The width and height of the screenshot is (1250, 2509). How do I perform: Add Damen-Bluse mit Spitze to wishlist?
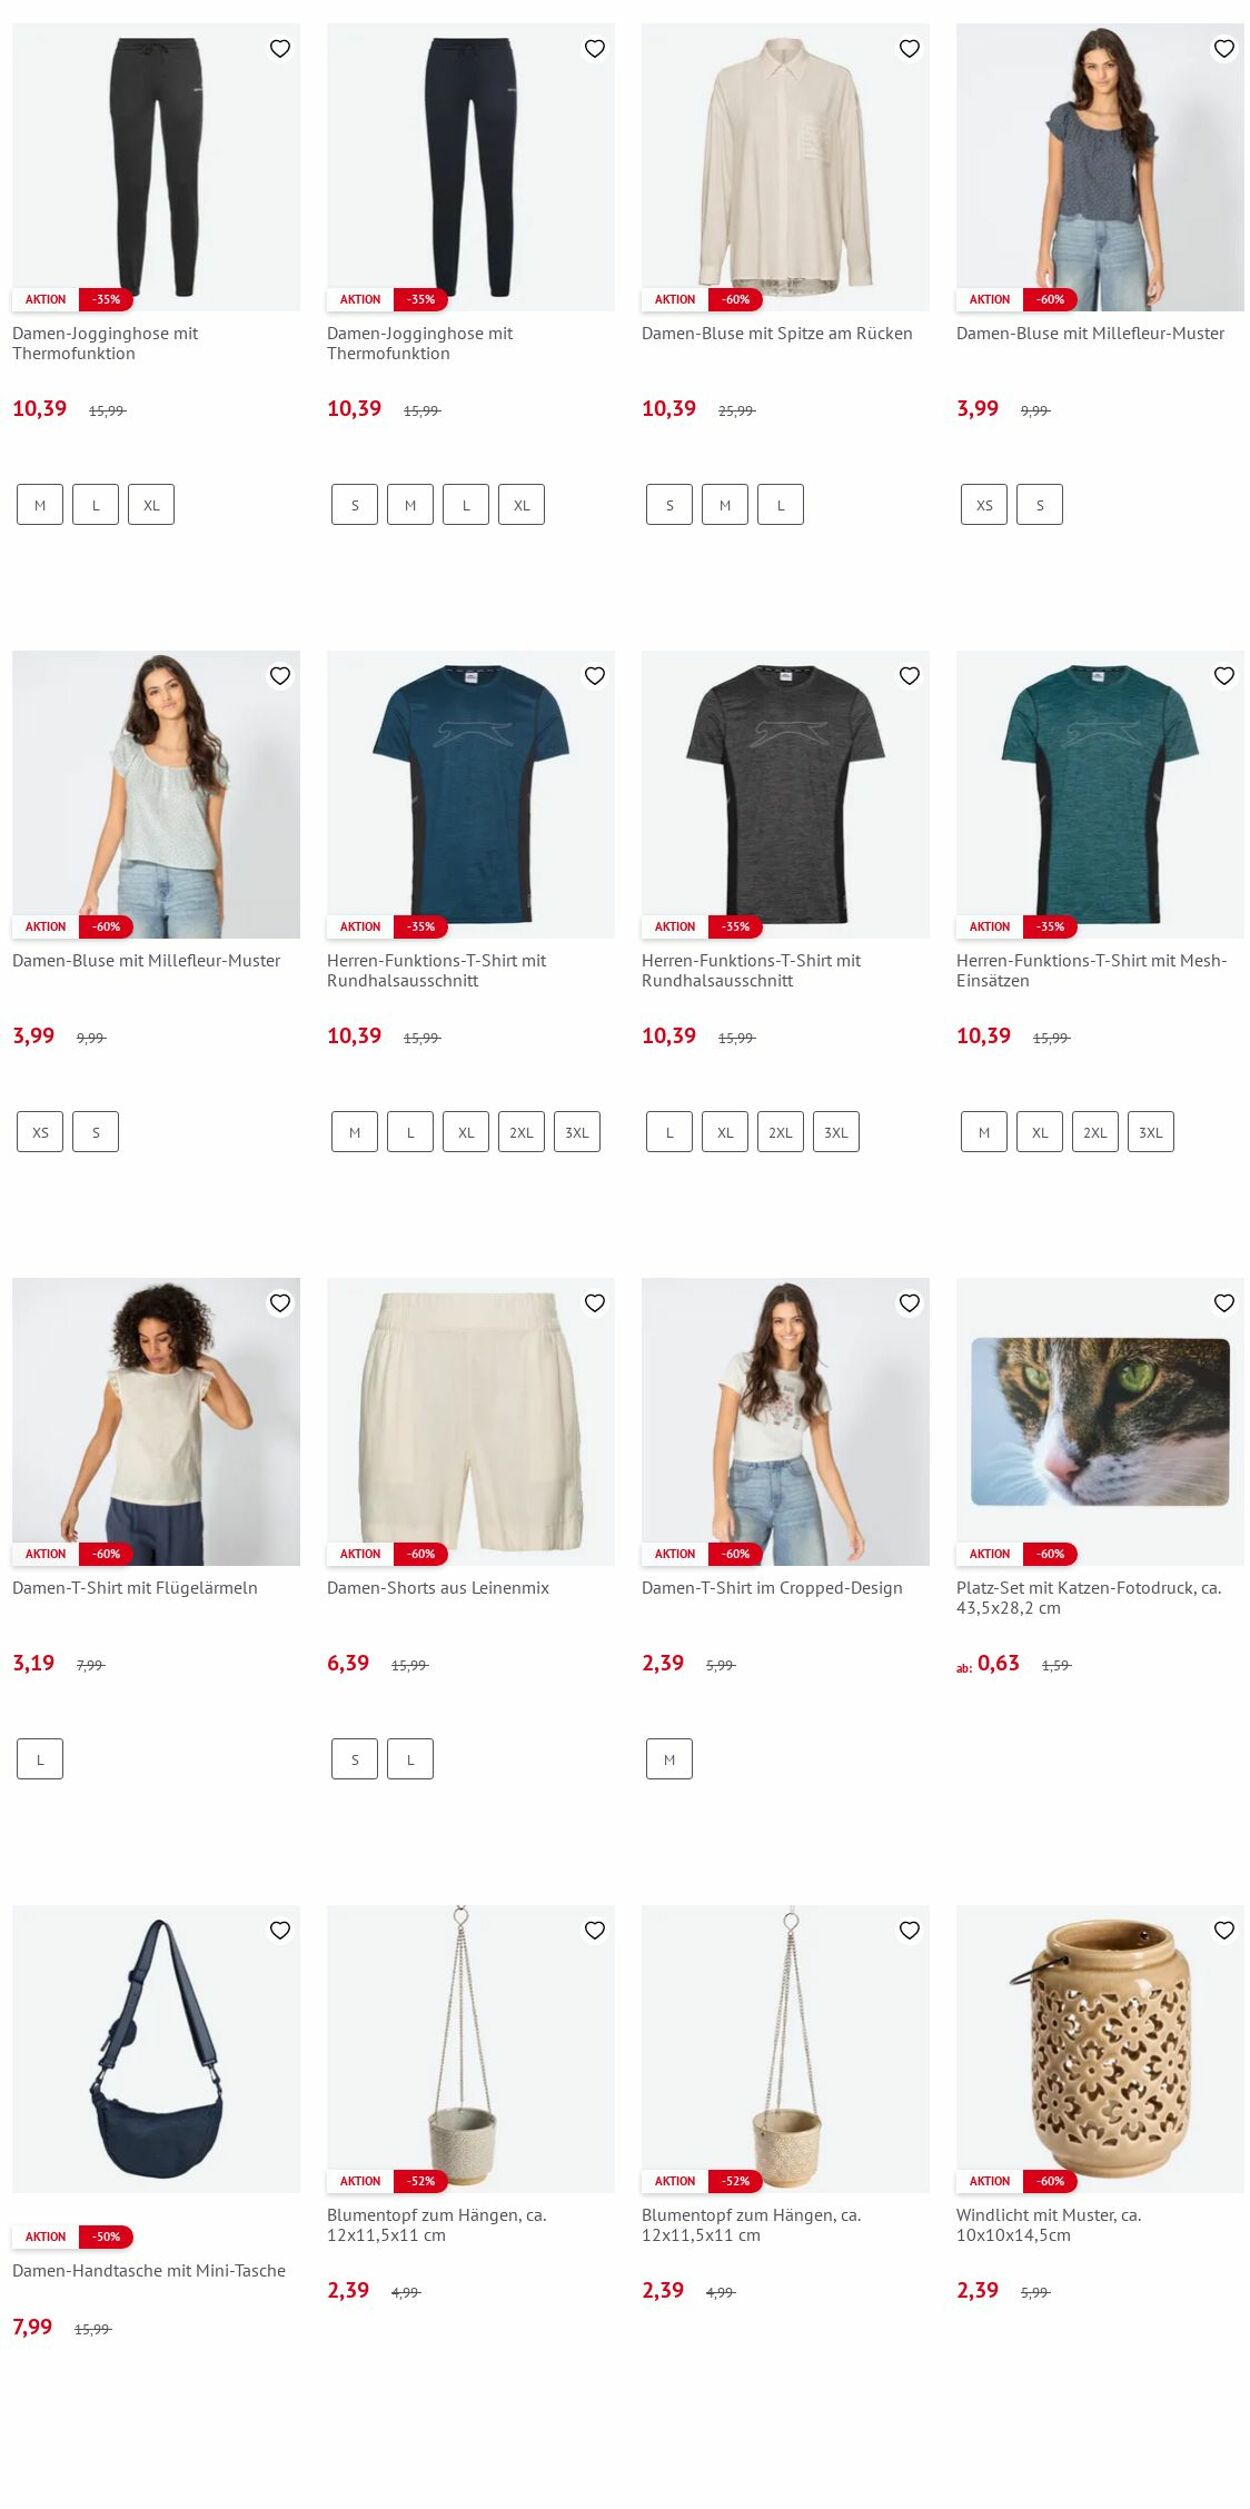909,48
